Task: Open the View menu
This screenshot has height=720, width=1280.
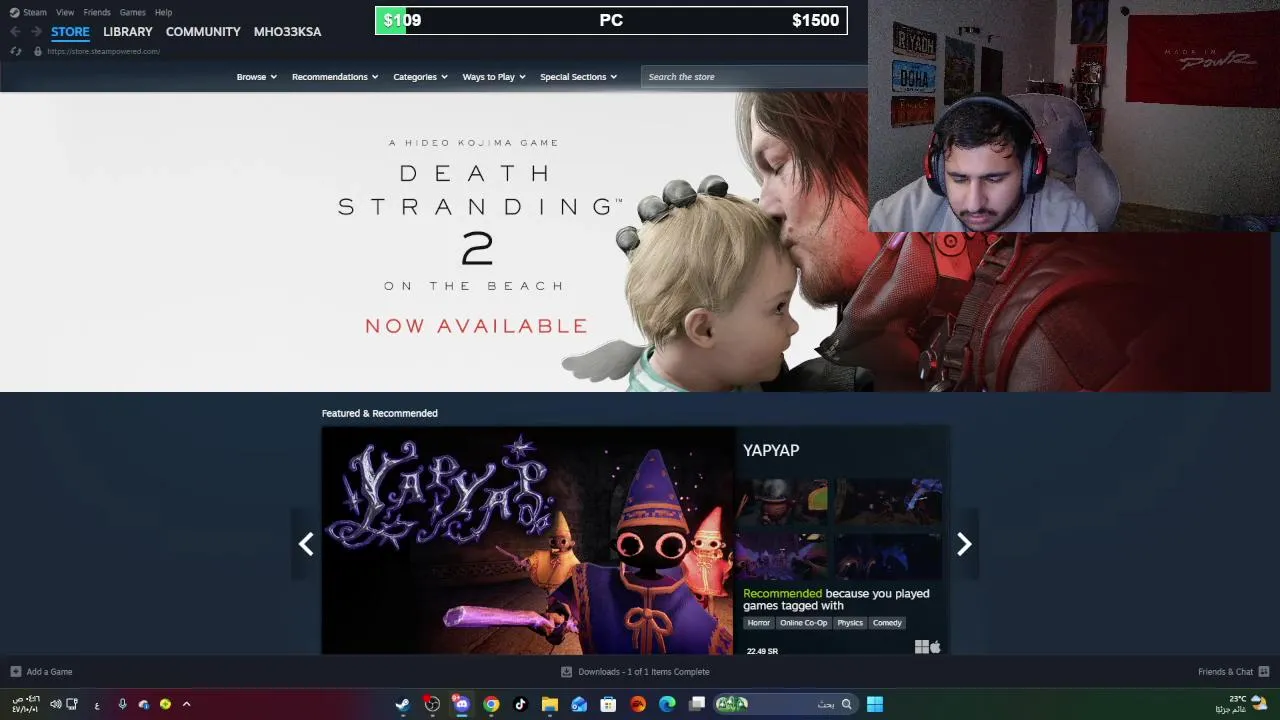Action: pos(65,12)
